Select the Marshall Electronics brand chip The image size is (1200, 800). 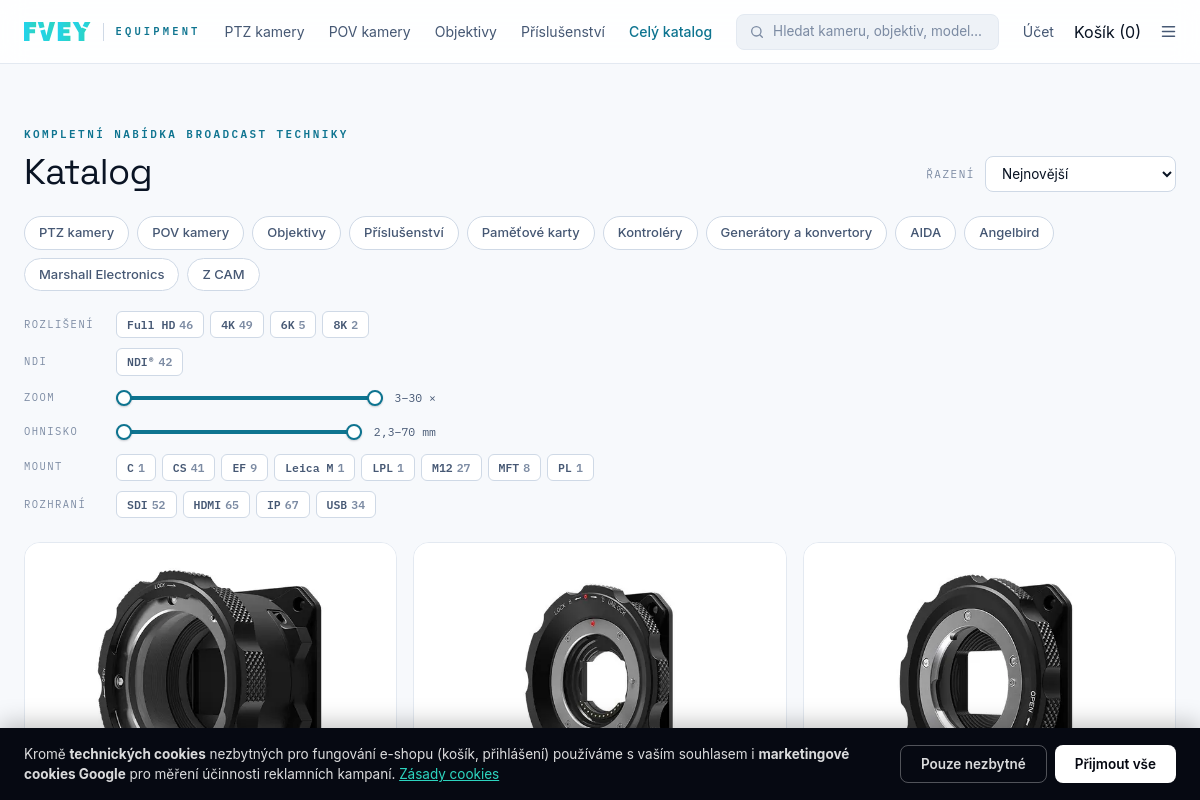(x=101, y=275)
